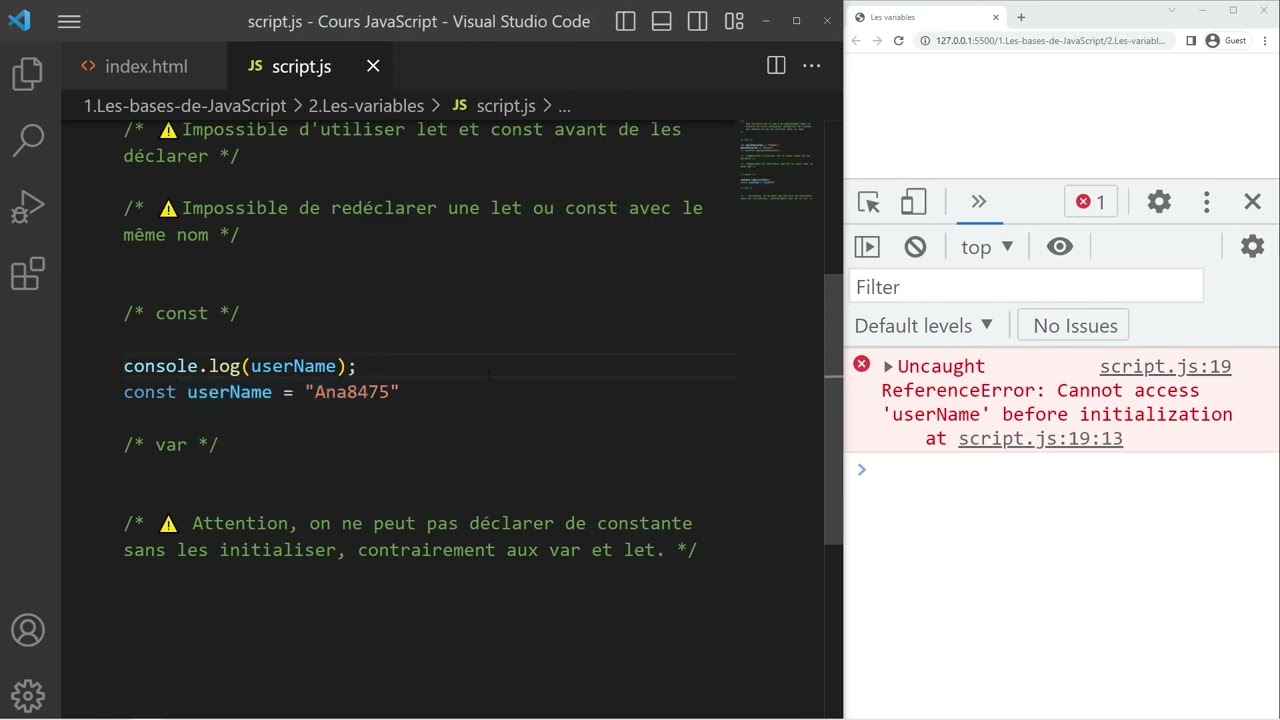1280x720 pixels.
Task: Toggle the browser side panel icon
Action: click(x=1191, y=41)
